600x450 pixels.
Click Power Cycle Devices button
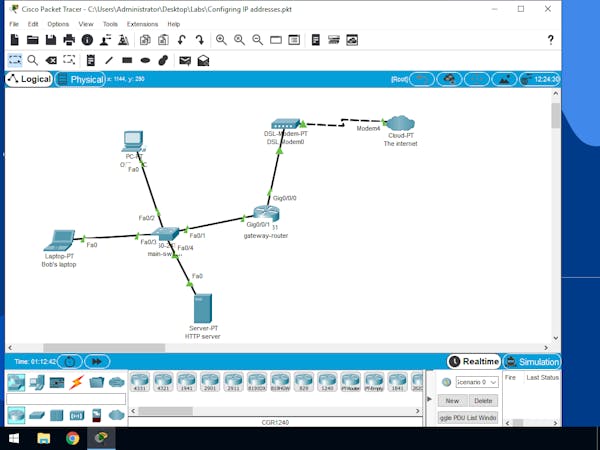[70, 361]
